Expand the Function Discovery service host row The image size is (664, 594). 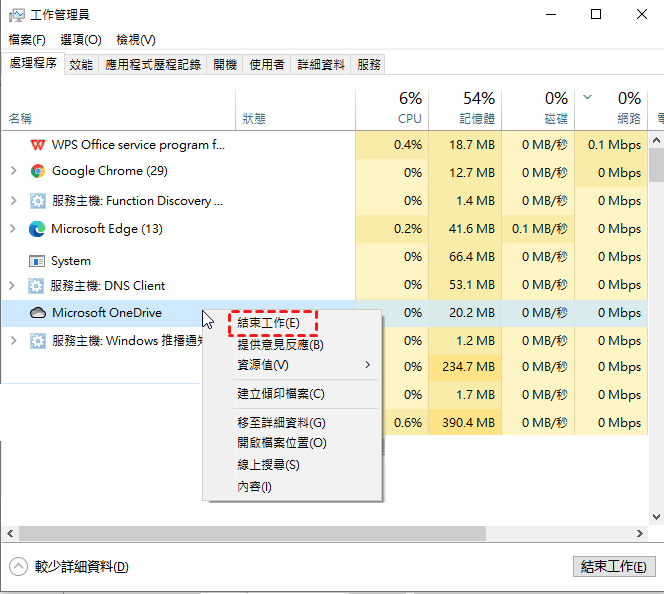point(14,200)
